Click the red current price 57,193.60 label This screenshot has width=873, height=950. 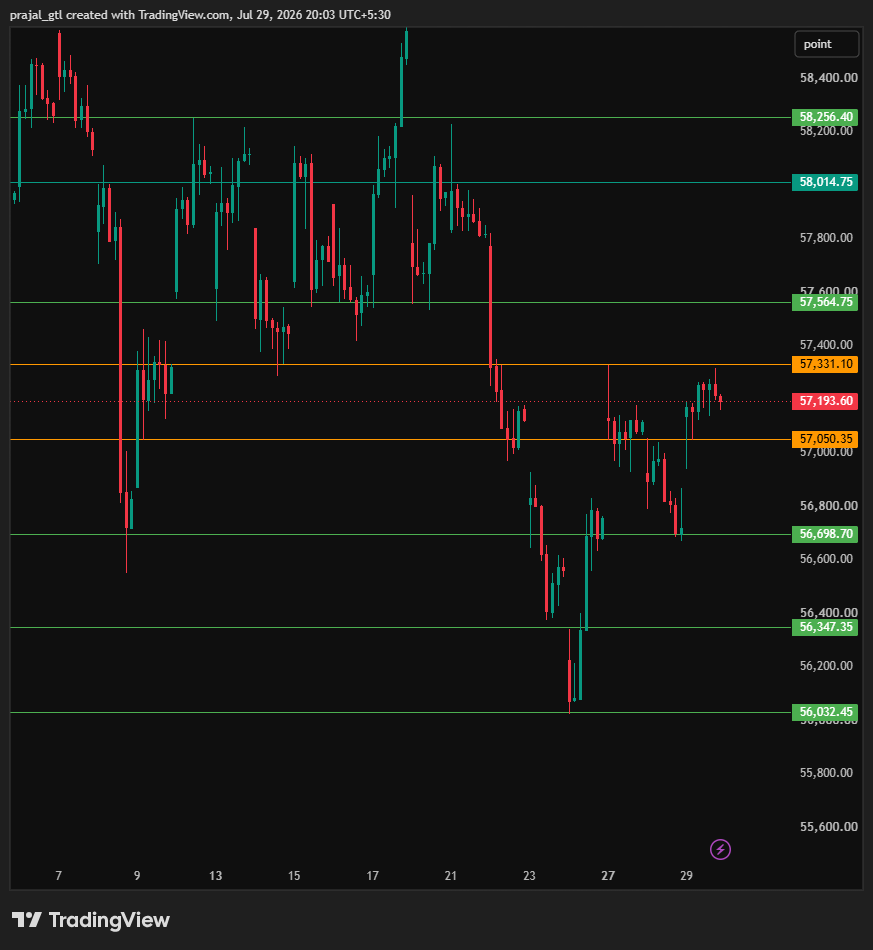coord(825,401)
